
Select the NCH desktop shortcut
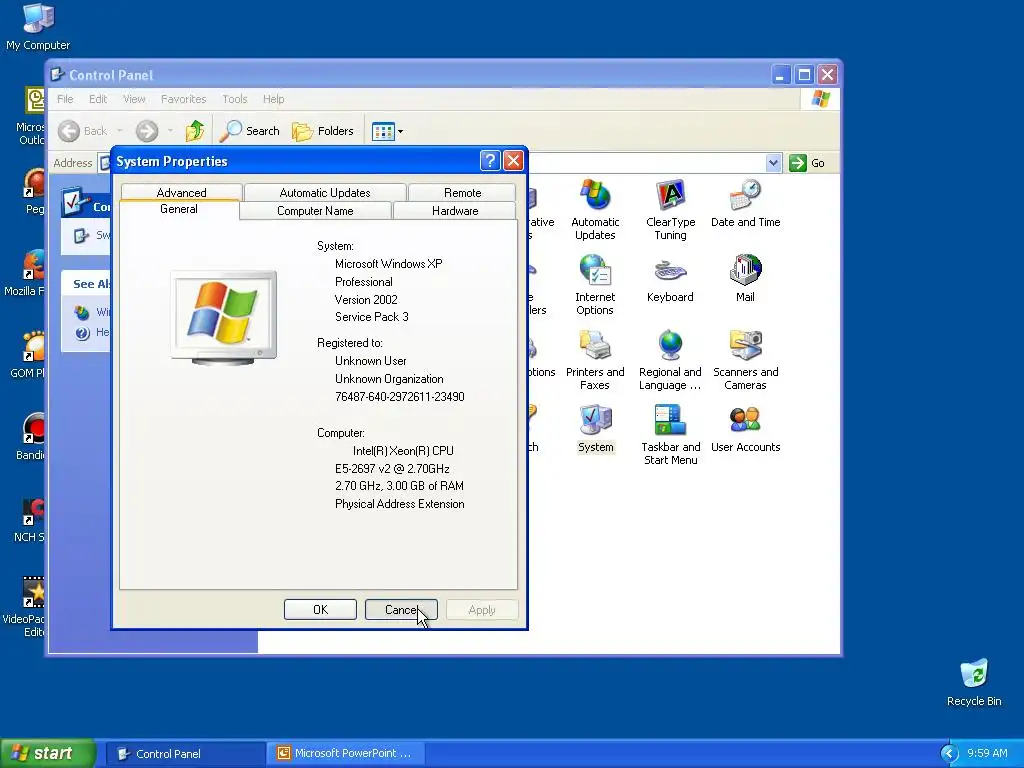pos(29,519)
